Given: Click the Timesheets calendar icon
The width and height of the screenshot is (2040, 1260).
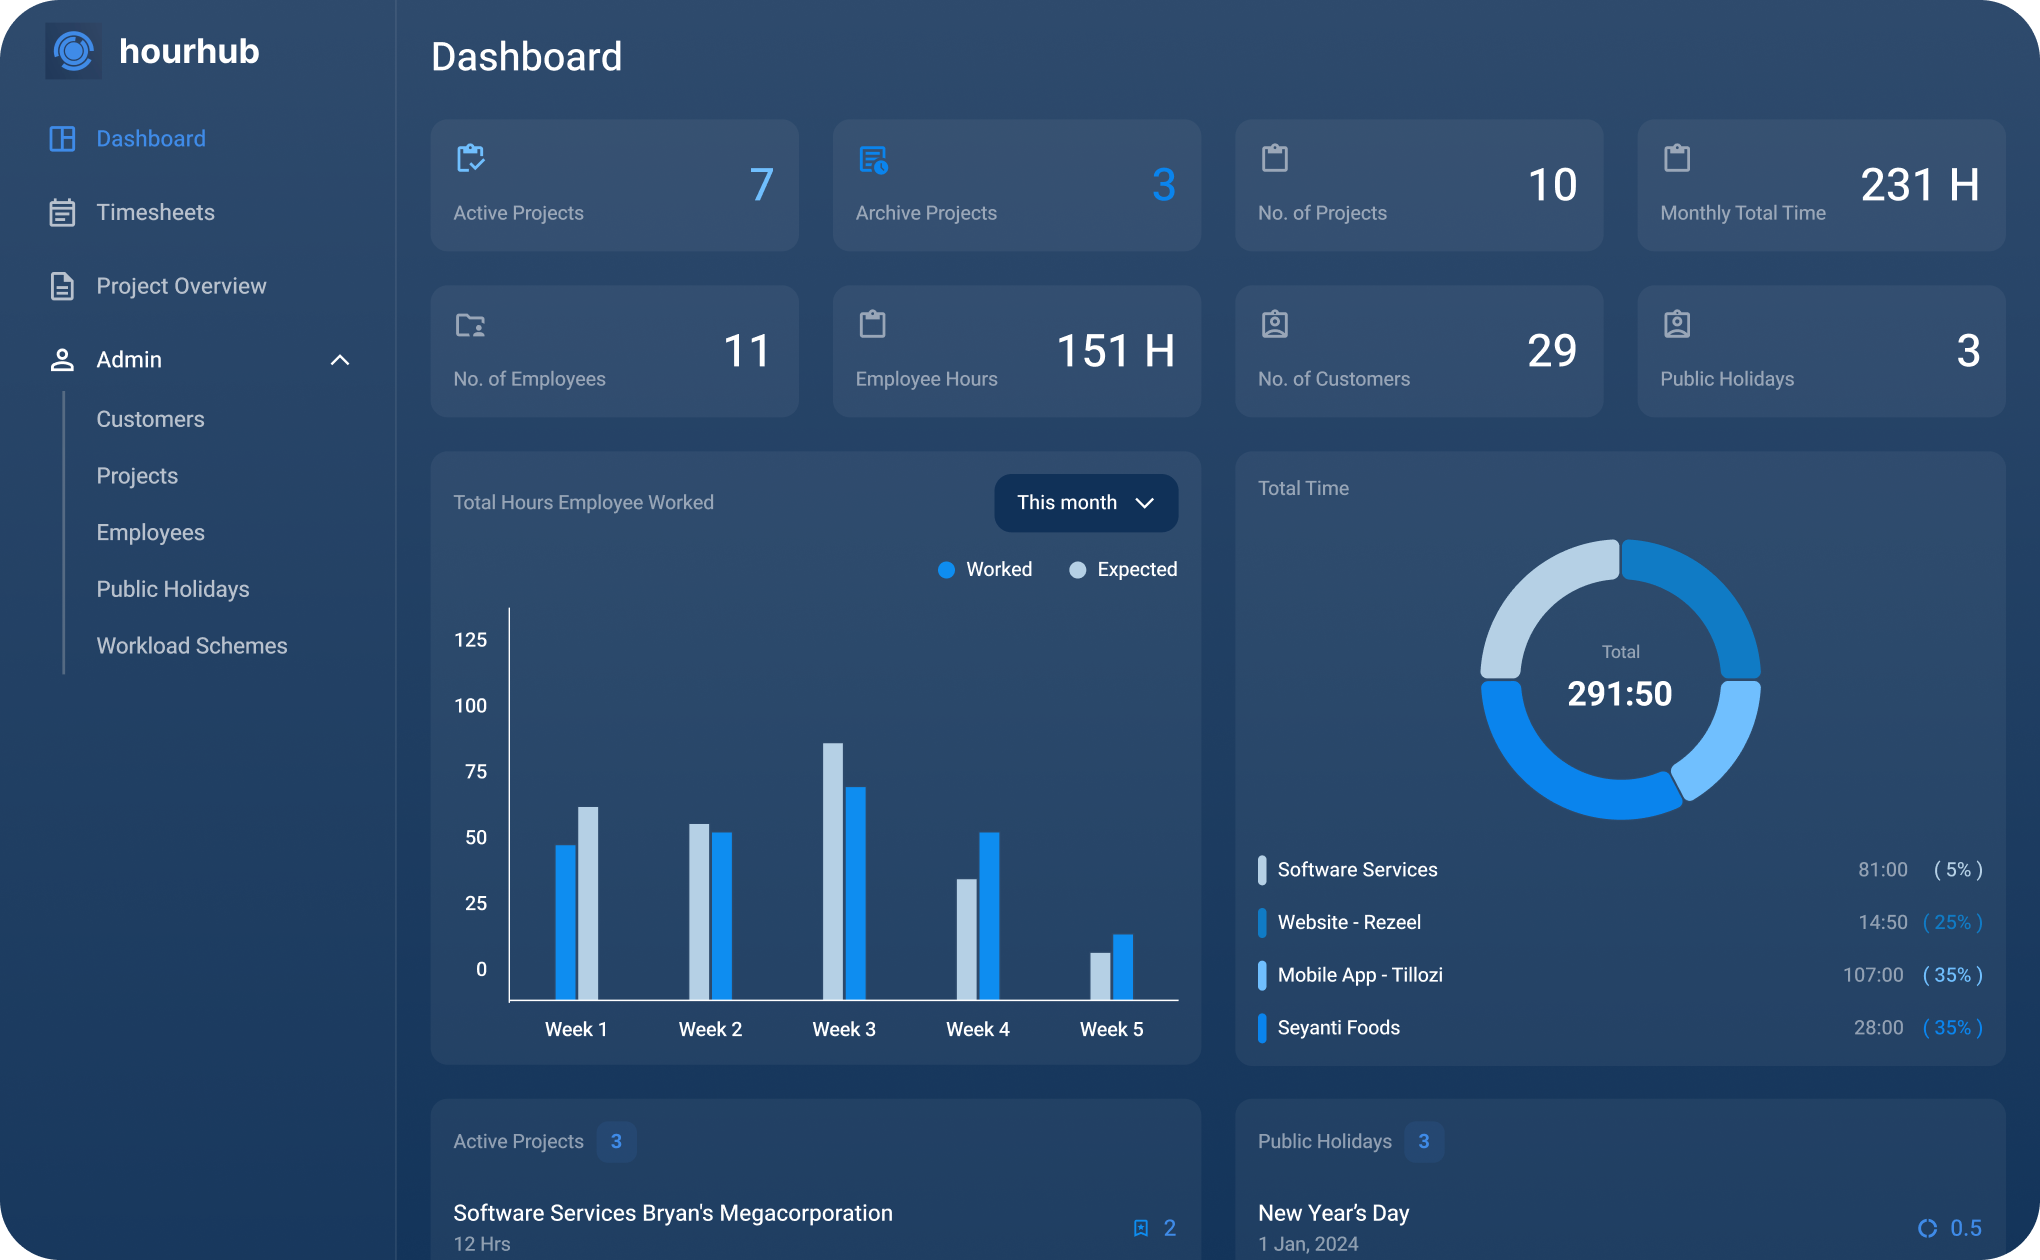Looking at the screenshot, I should coord(62,213).
